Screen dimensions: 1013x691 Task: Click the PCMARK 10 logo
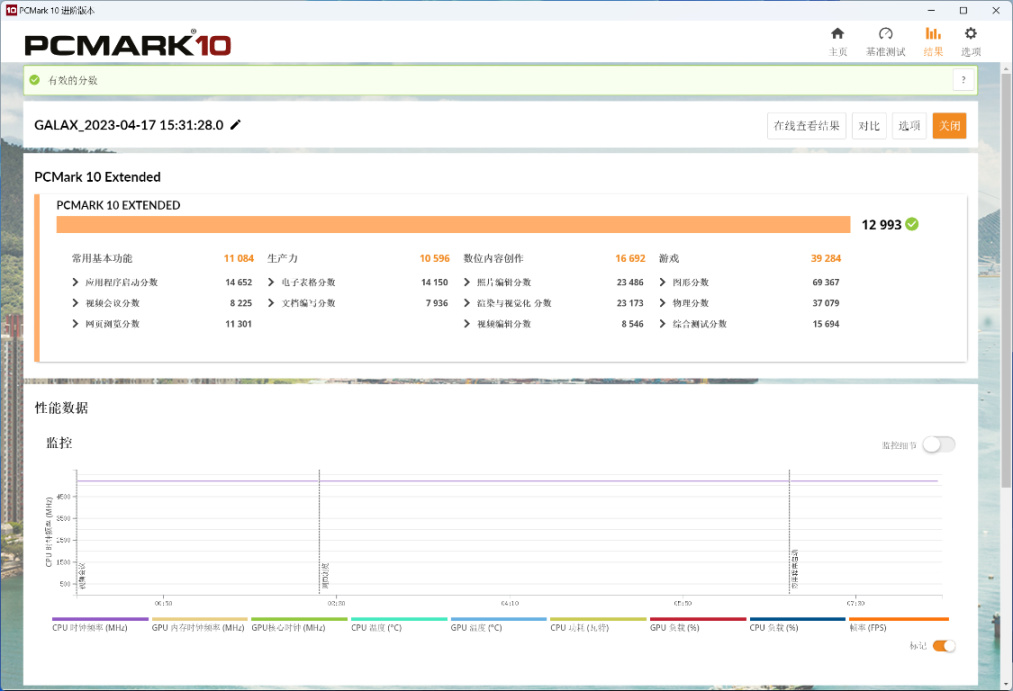coord(128,43)
